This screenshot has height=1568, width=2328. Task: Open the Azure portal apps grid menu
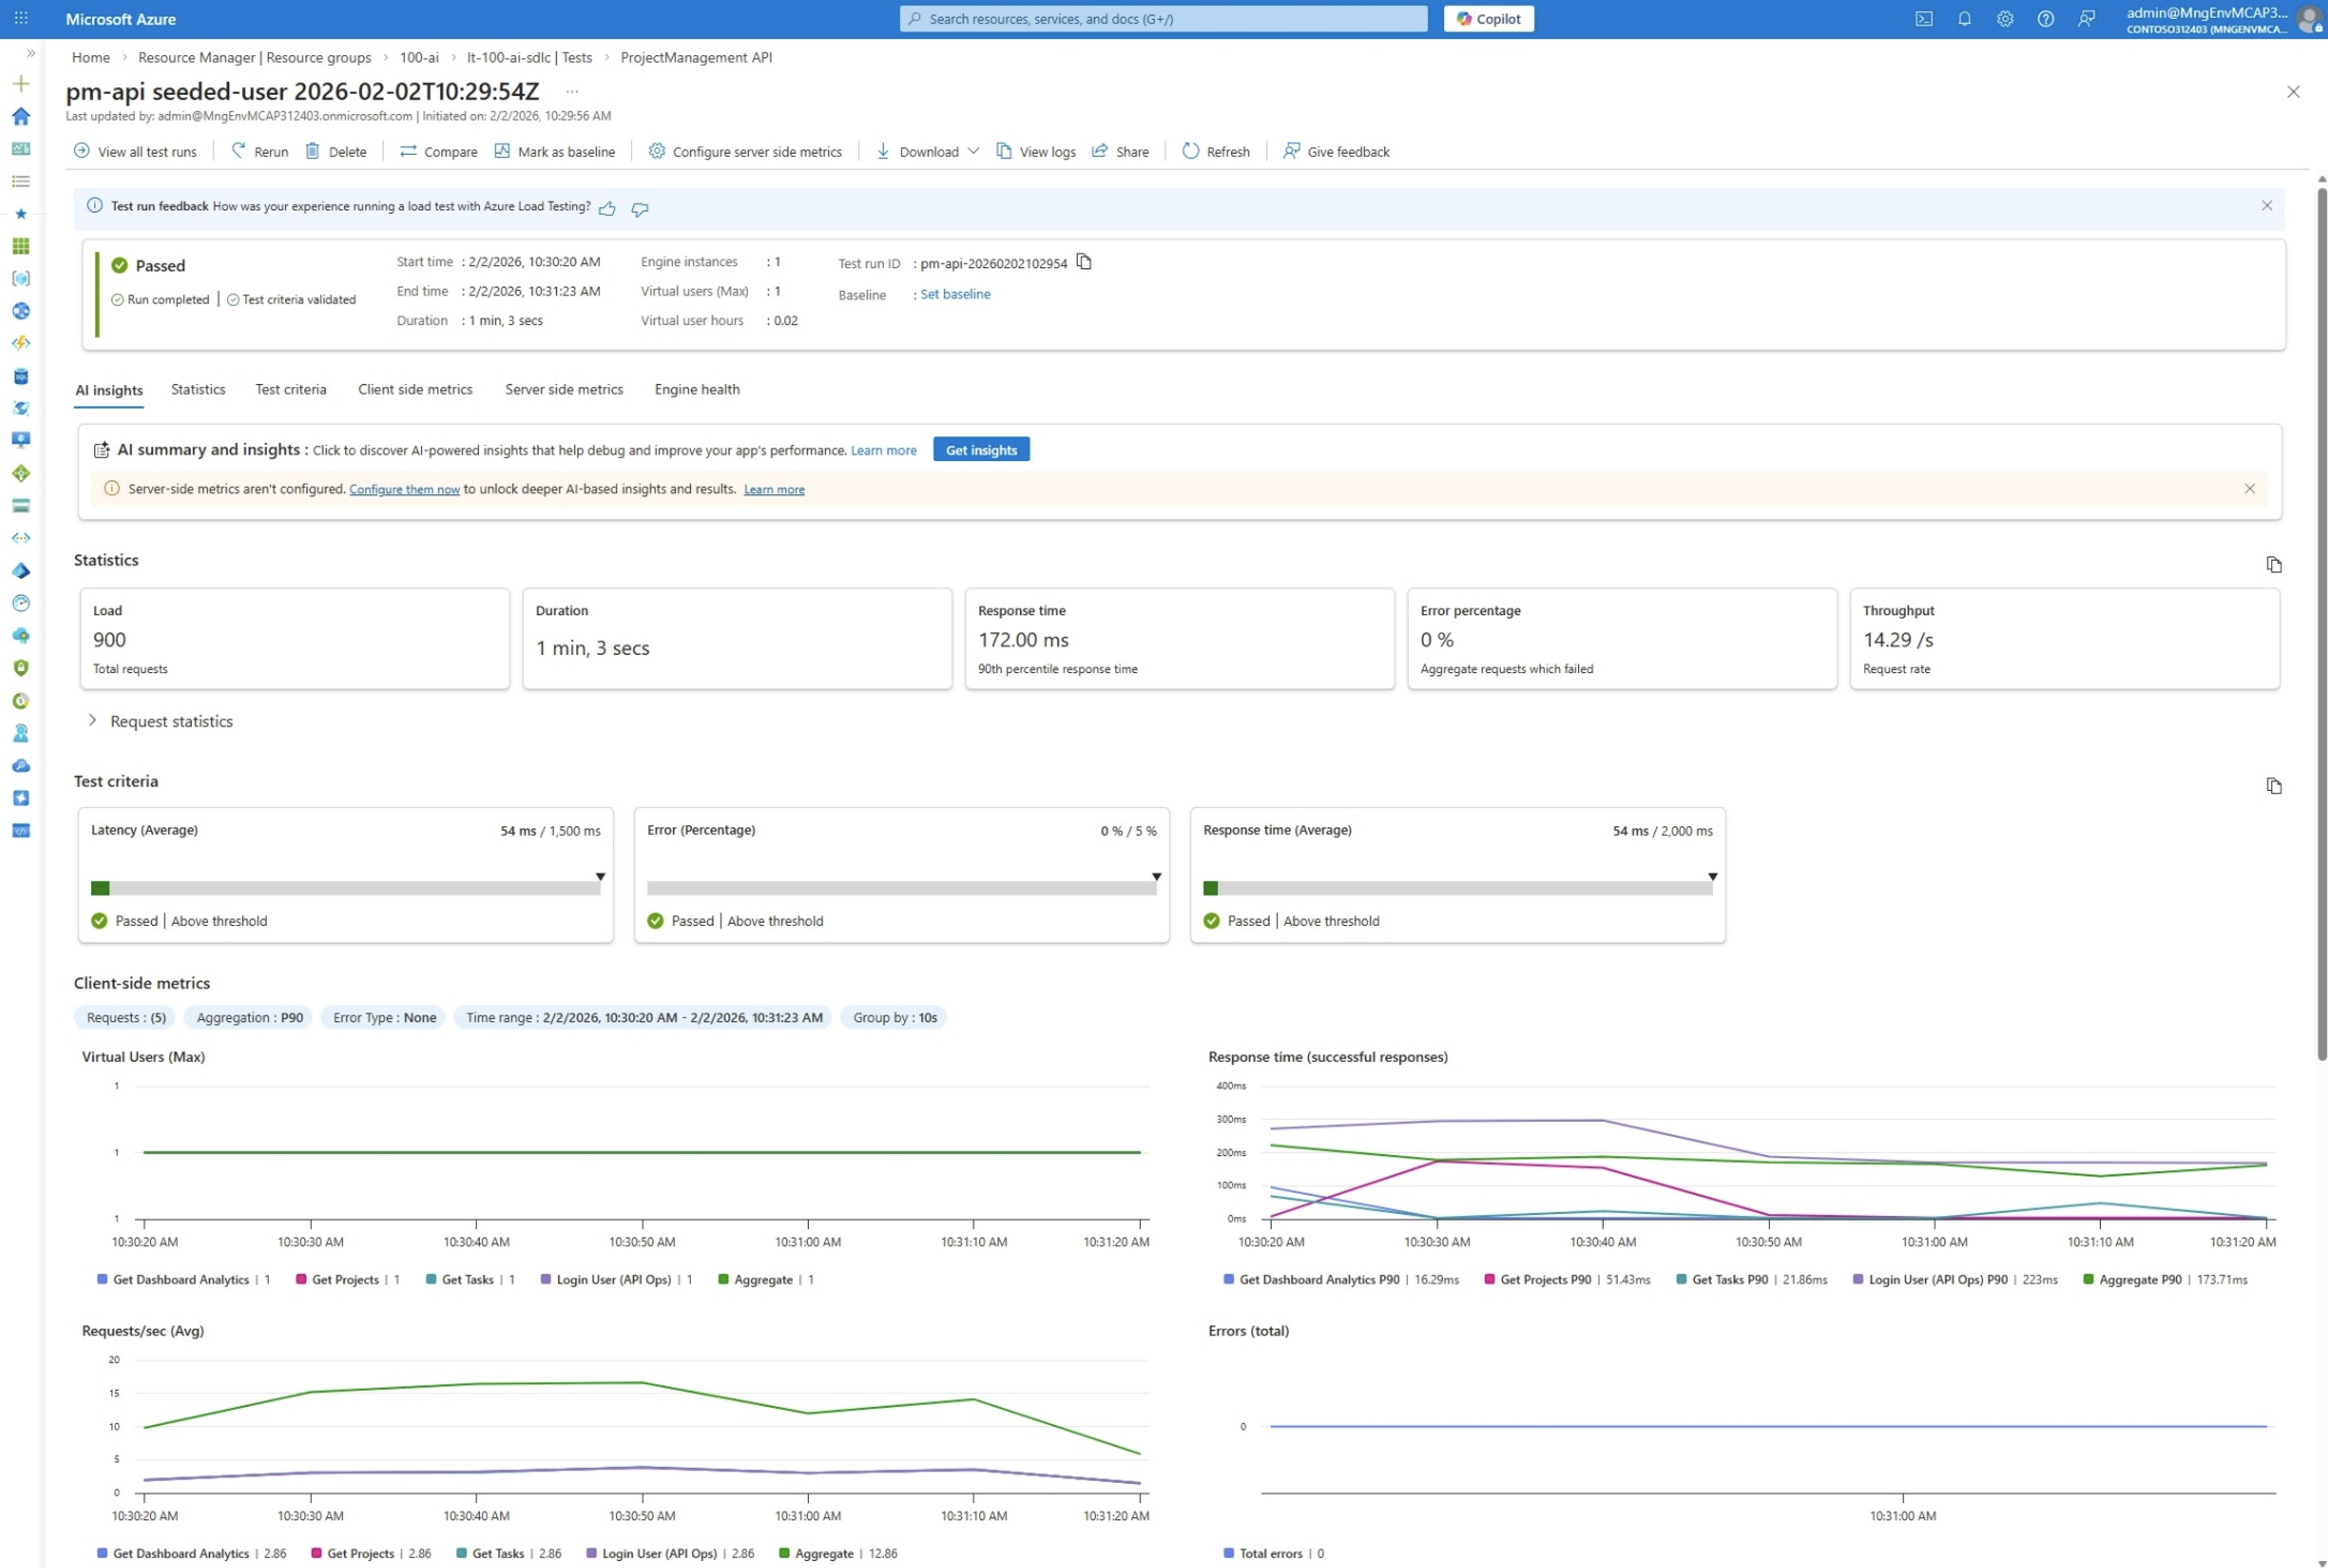[x=21, y=18]
